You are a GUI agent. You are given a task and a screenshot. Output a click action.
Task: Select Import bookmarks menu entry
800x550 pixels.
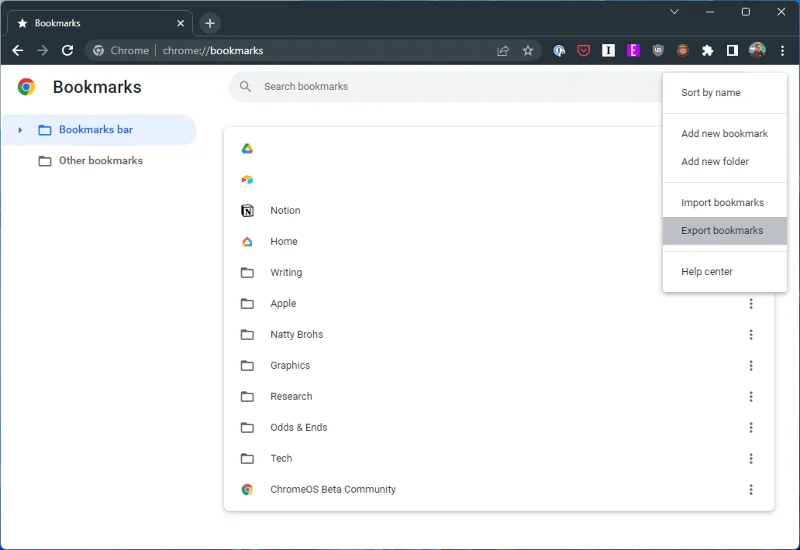point(722,203)
